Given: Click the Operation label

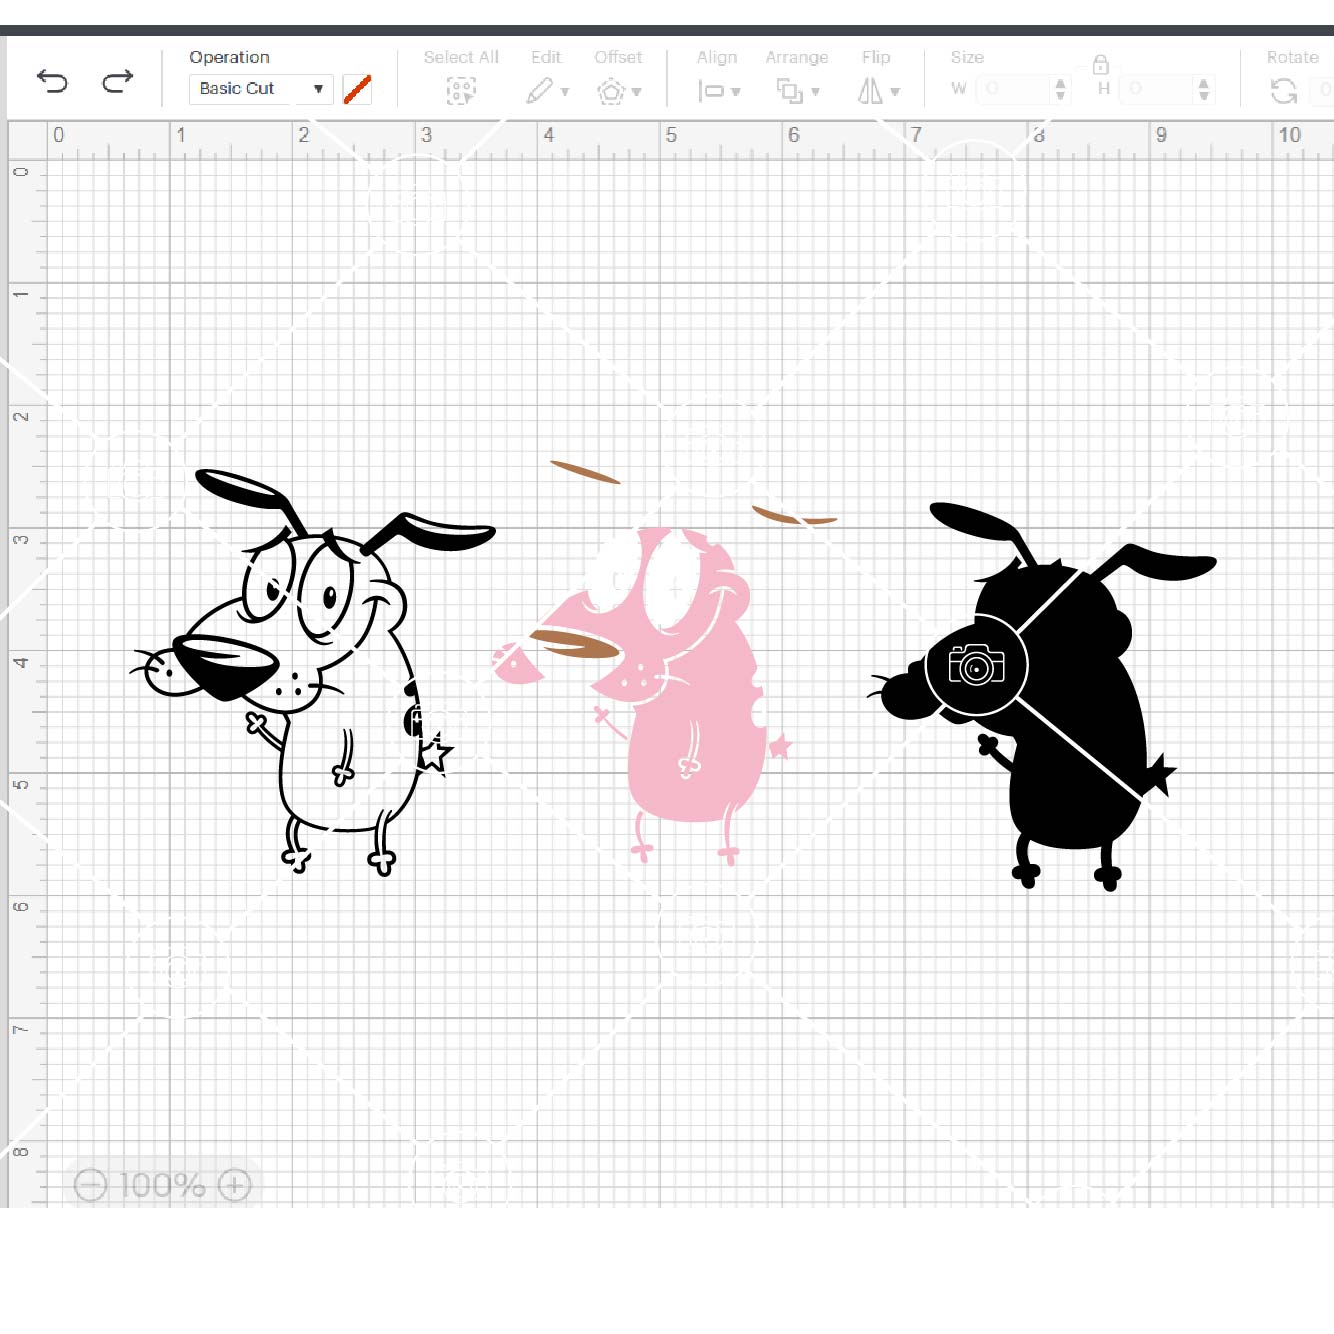Looking at the screenshot, I should (x=229, y=57).
